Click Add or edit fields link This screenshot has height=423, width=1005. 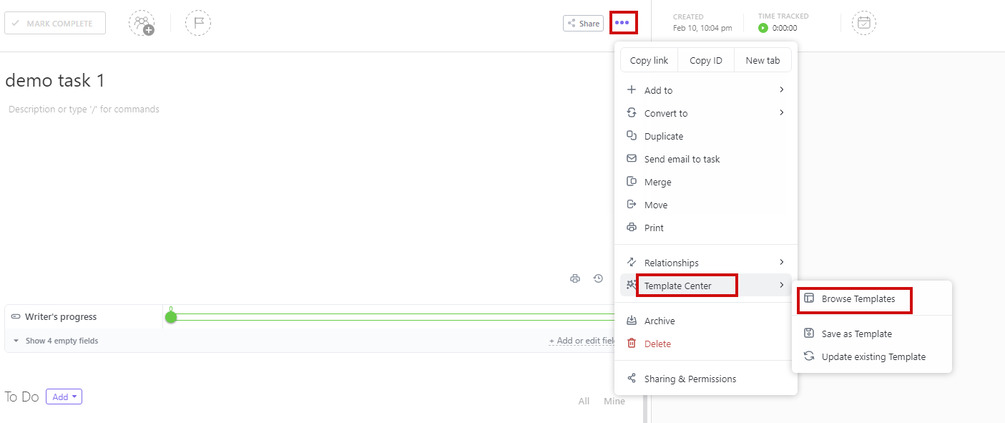(x=583, y=341)
